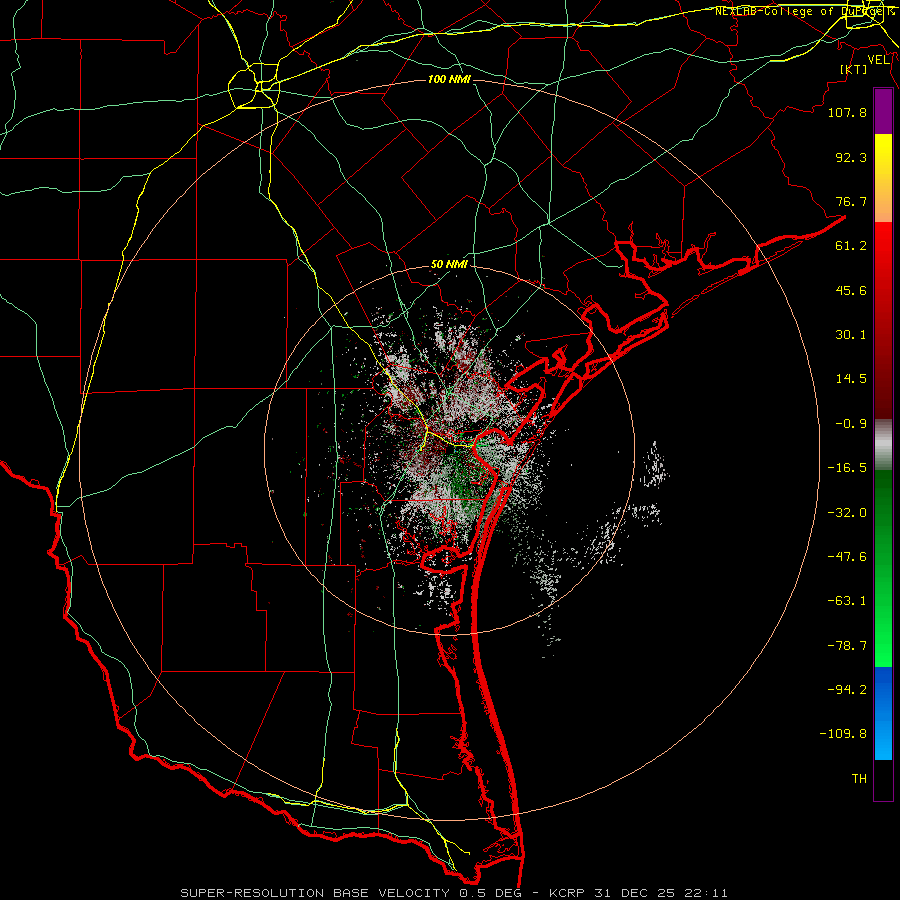Click the -94.2 velocity scale value
900x900 pixels.
(x=847, y=690)
